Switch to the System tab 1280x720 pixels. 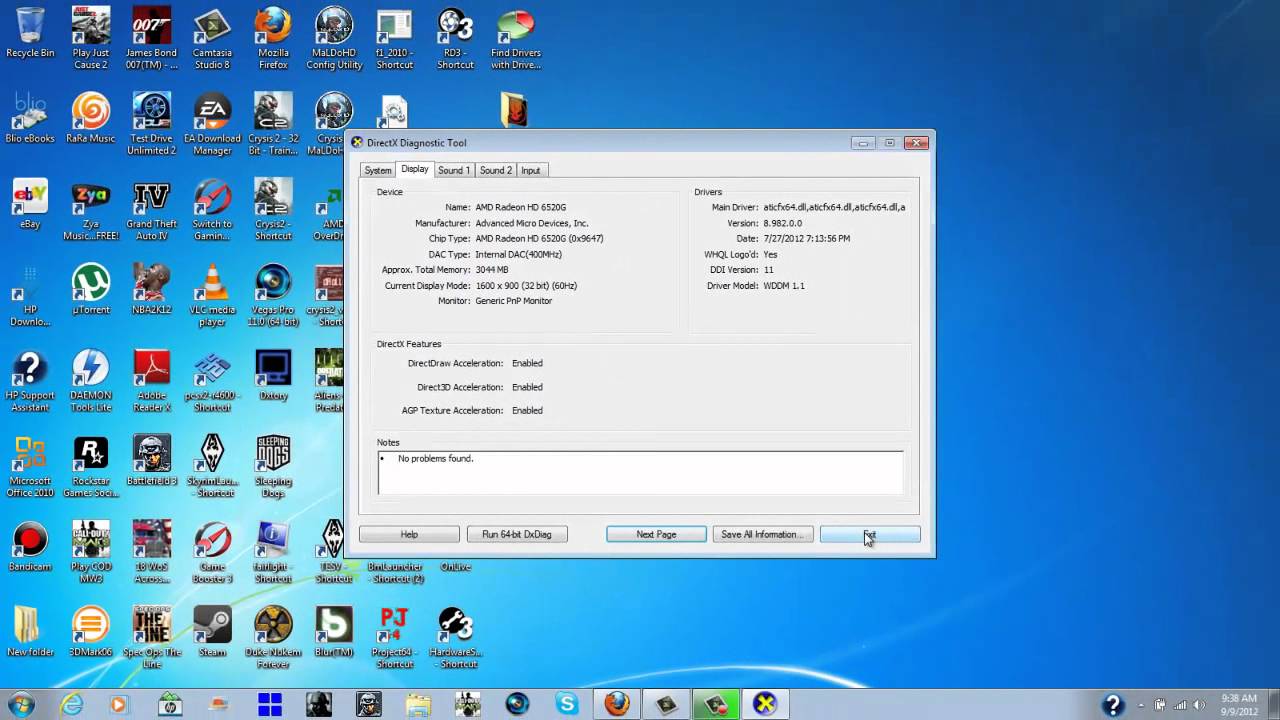pyautogui.click(x=378, y=171)
